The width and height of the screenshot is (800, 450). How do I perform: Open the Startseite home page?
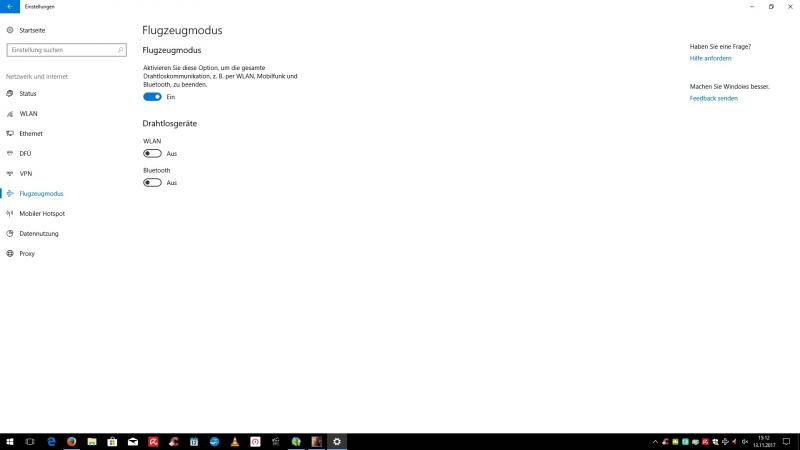click(32, 31)
